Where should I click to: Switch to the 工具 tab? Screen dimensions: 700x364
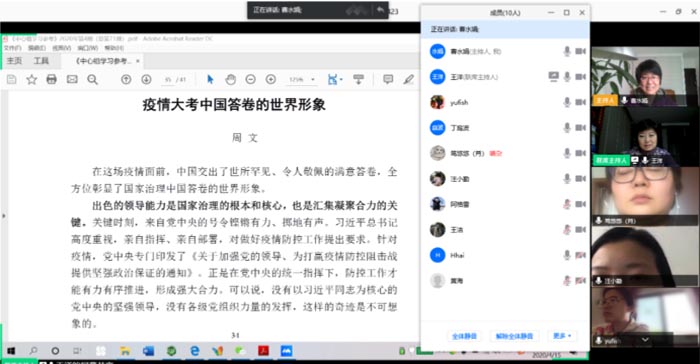(x=41, y=61)
